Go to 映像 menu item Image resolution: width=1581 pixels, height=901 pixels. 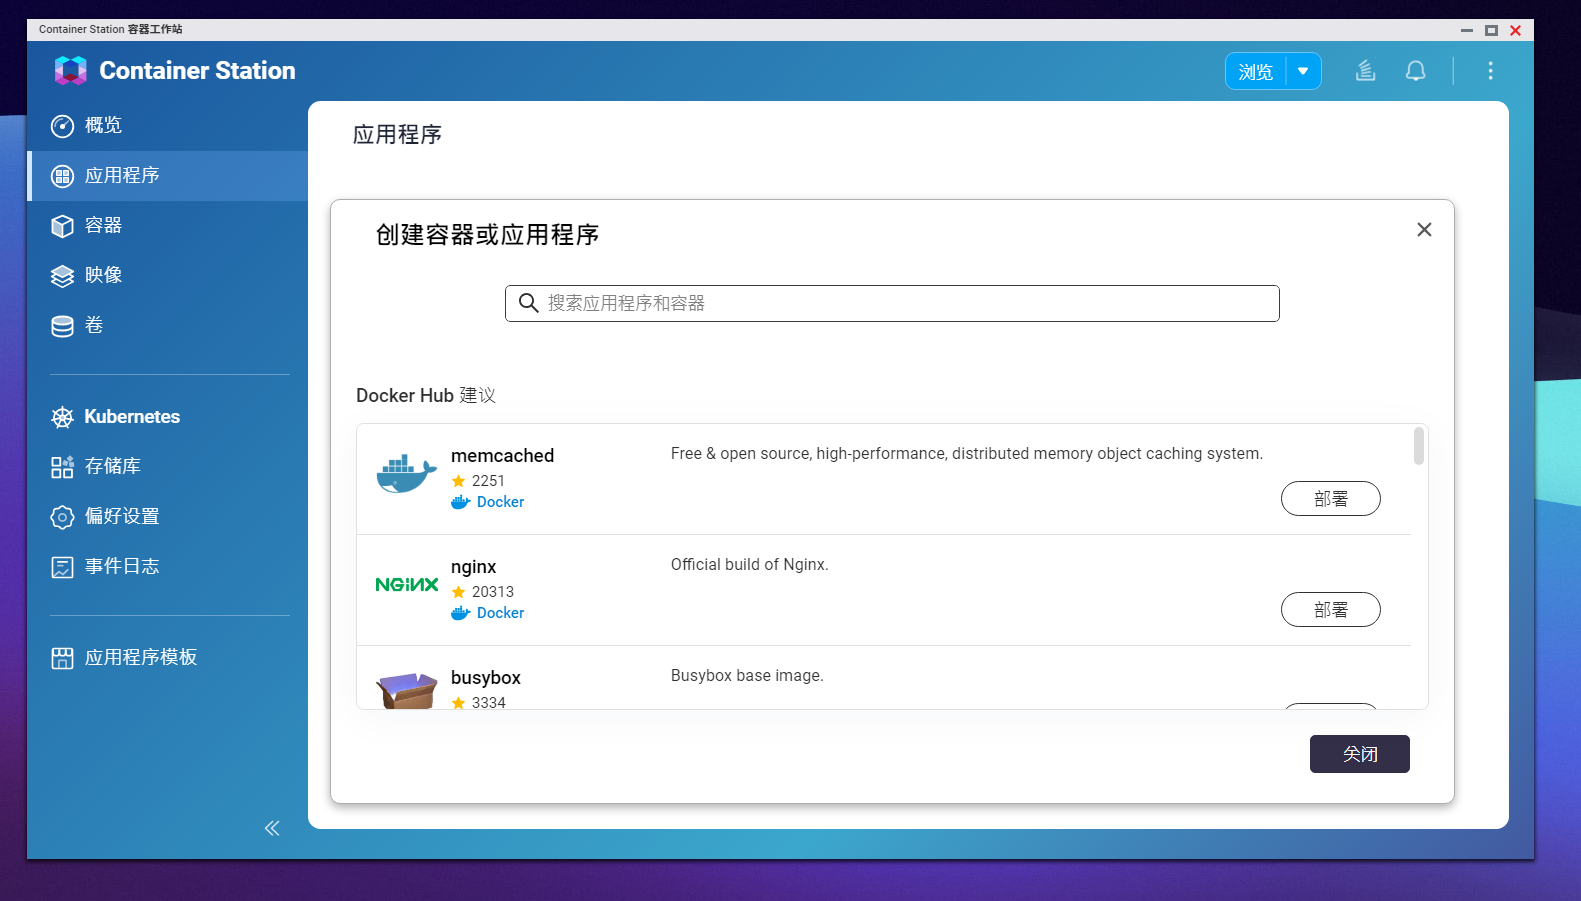point(167,276)
